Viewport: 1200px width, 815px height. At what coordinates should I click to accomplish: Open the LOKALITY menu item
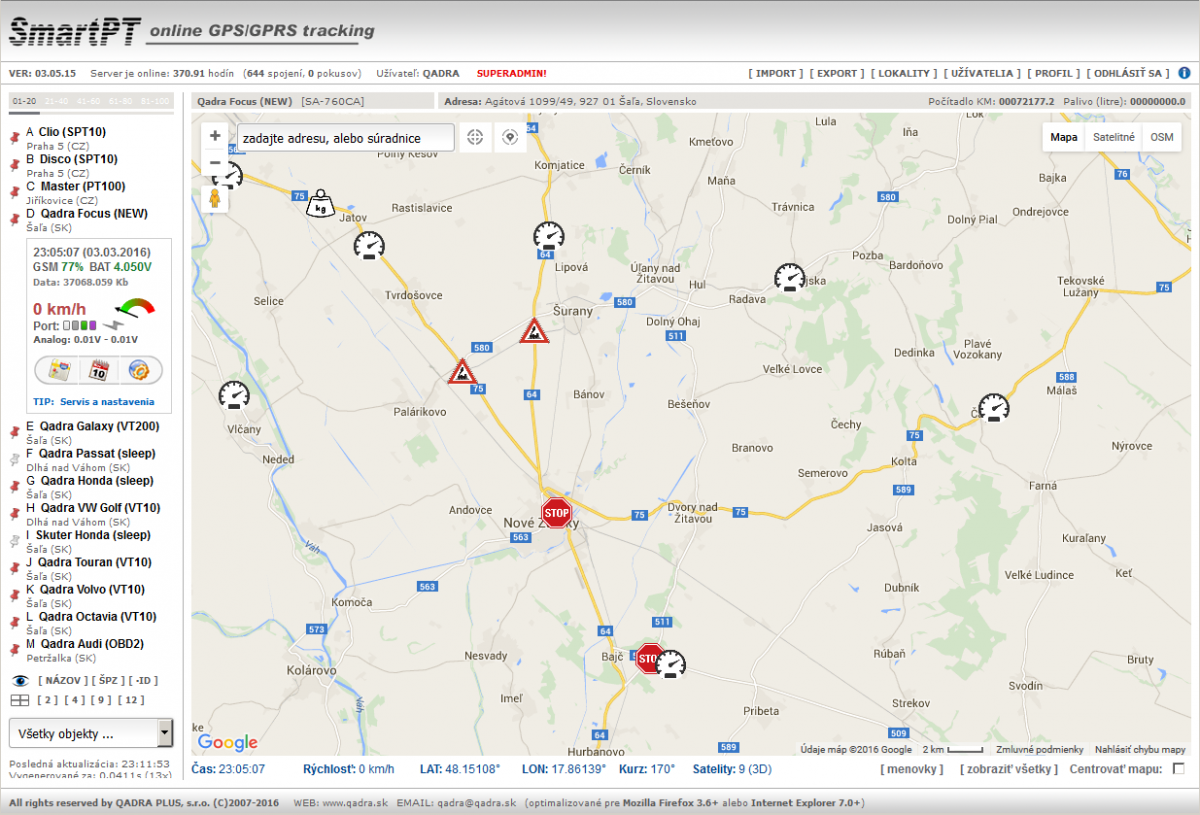pyautogui.click(x=904, y=73)
